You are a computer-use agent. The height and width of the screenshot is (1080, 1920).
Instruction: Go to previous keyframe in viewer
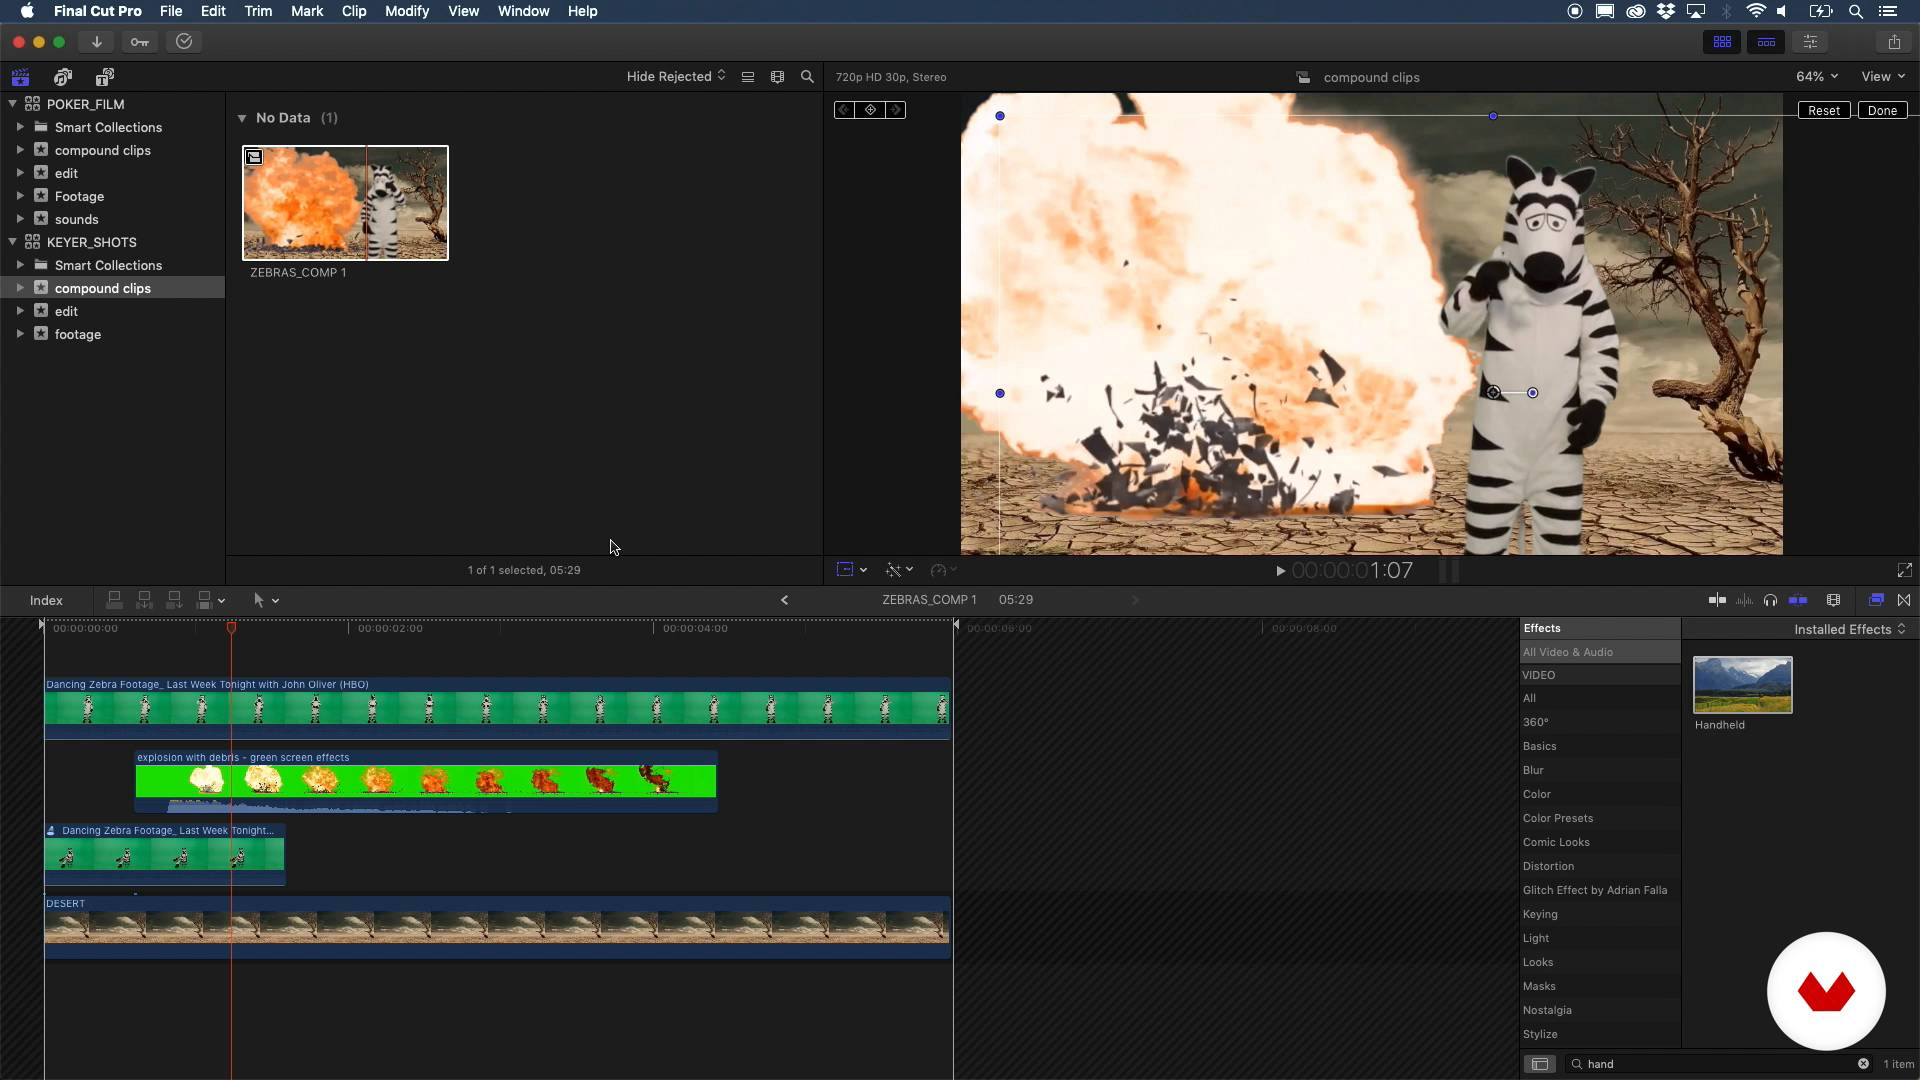coord(844,110)
